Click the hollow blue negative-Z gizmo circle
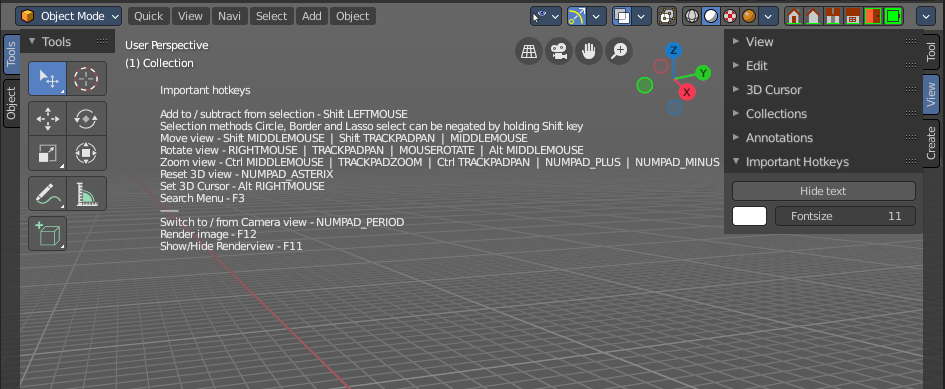This screenshot has width=945, height=389. point(674,107)
